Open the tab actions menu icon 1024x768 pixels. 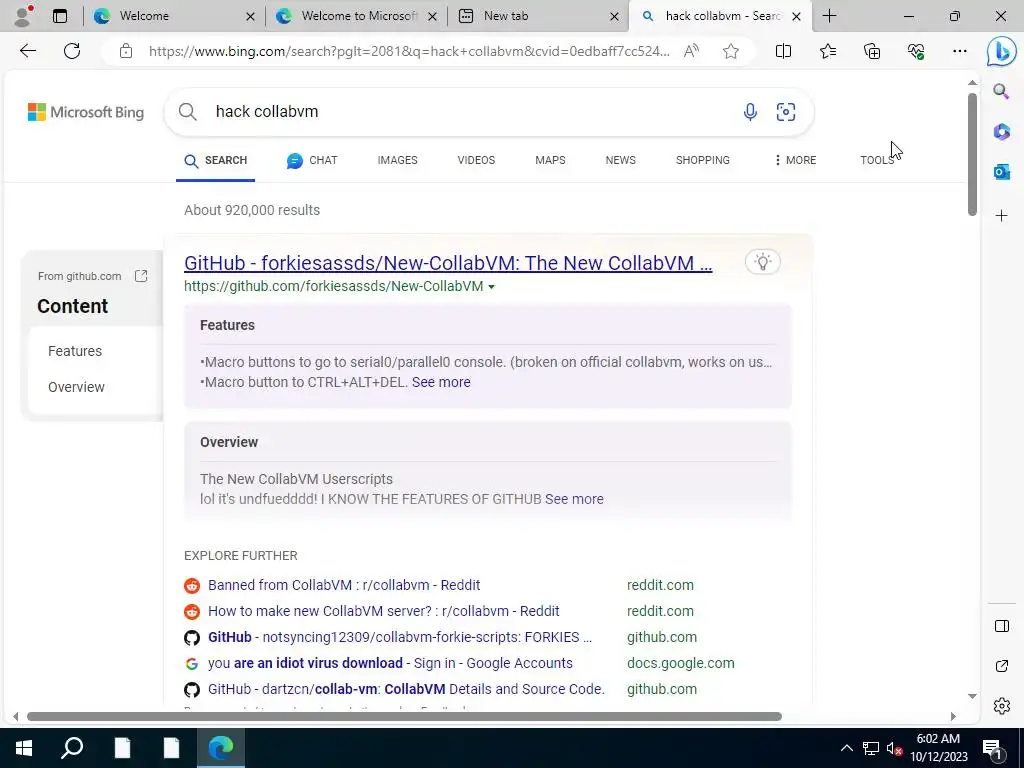(x=60, y=16)
